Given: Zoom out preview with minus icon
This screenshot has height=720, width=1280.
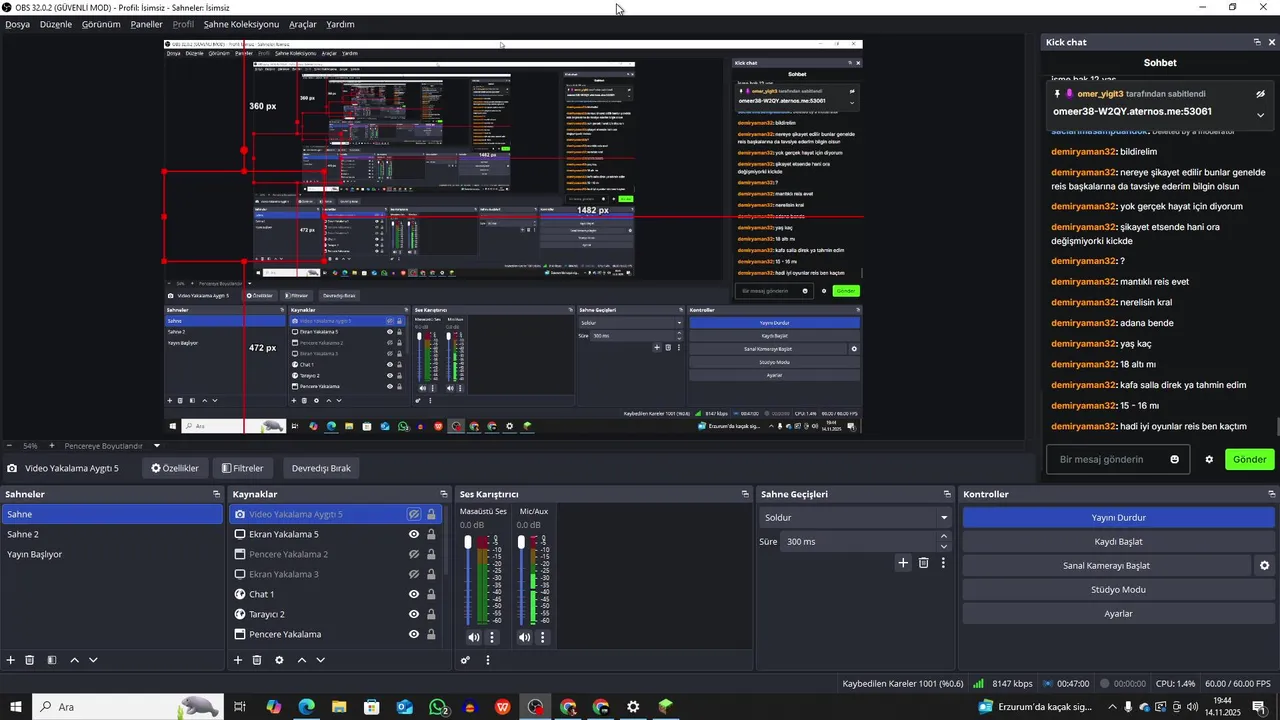Looking at the screenshot, I should pos(10,445).
